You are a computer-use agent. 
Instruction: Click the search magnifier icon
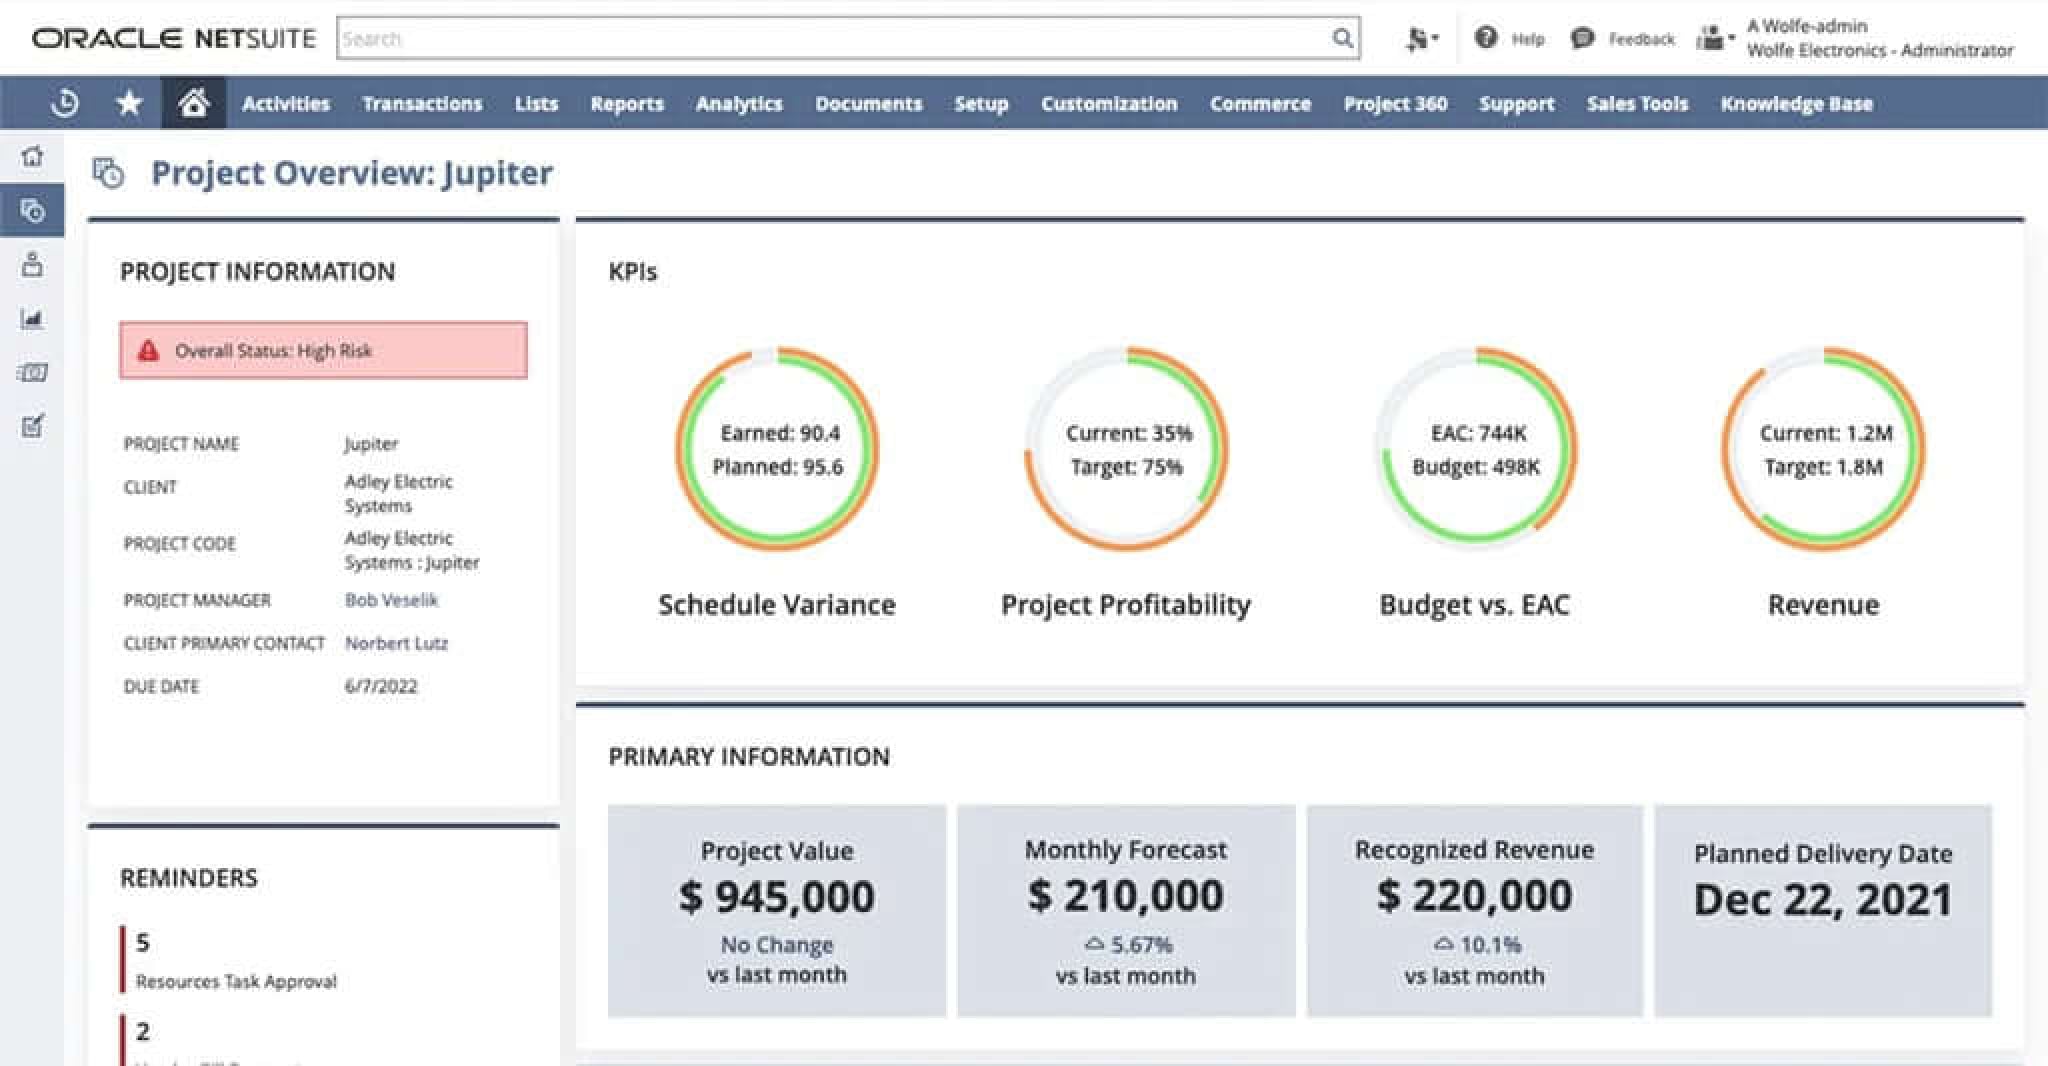1342,38
